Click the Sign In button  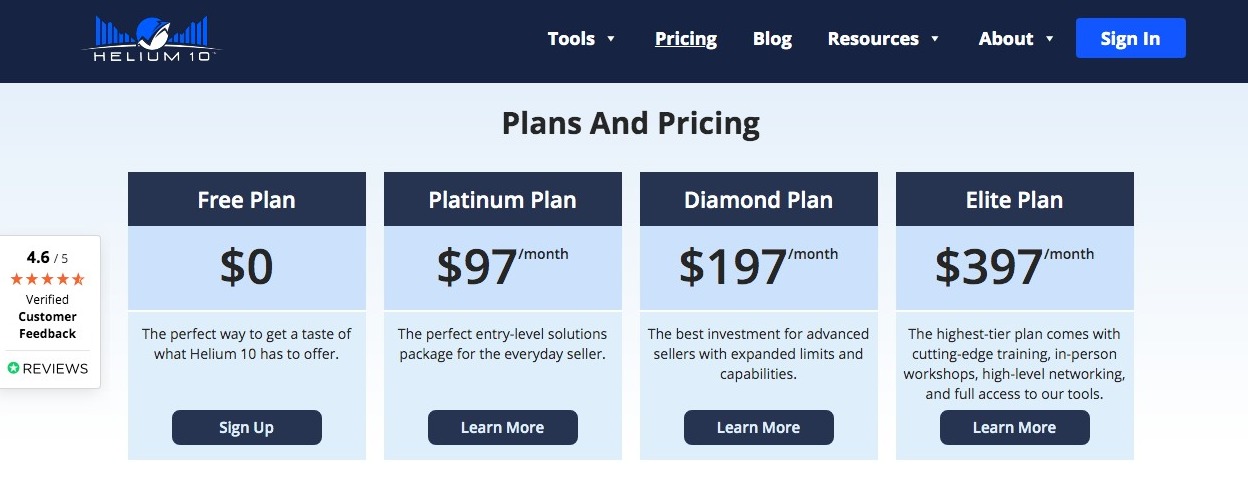tap(1130, 38)
